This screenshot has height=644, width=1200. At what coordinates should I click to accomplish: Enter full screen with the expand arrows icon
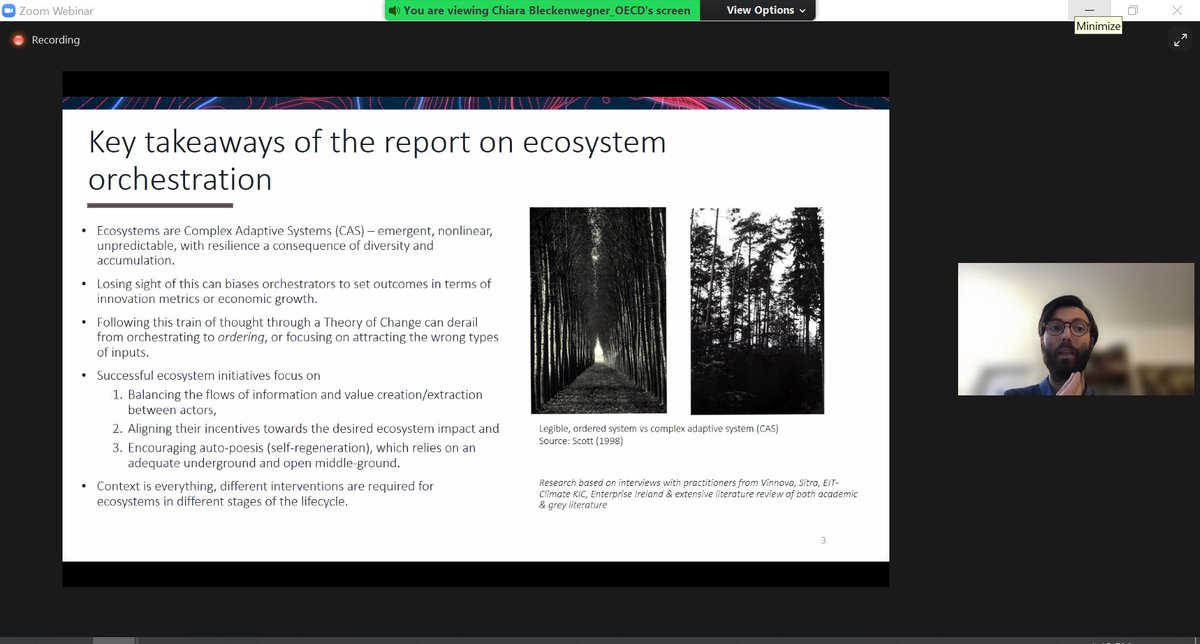pyautogui.click(x=1180, y=41)
